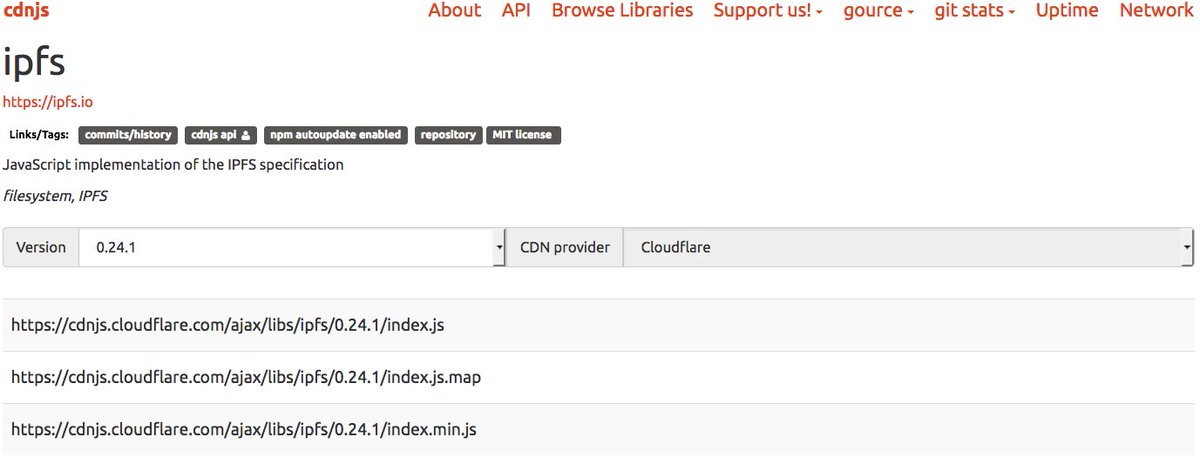Image resolution: width=1200 pixels, height=464 pixels.
Task: Open the Network page
Action: click(x=1156, y=10)
